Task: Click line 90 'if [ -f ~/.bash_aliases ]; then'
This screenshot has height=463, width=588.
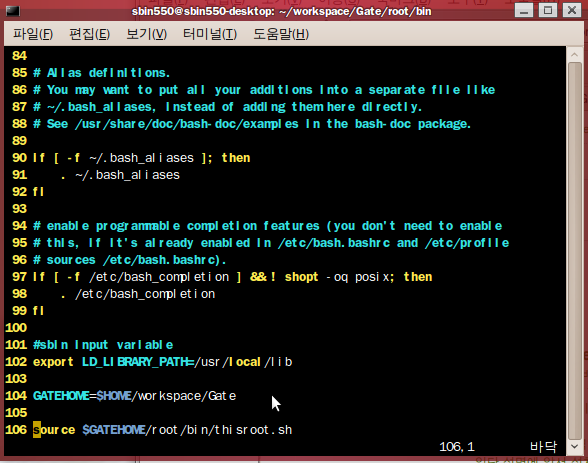Action: tap(141, 158)
